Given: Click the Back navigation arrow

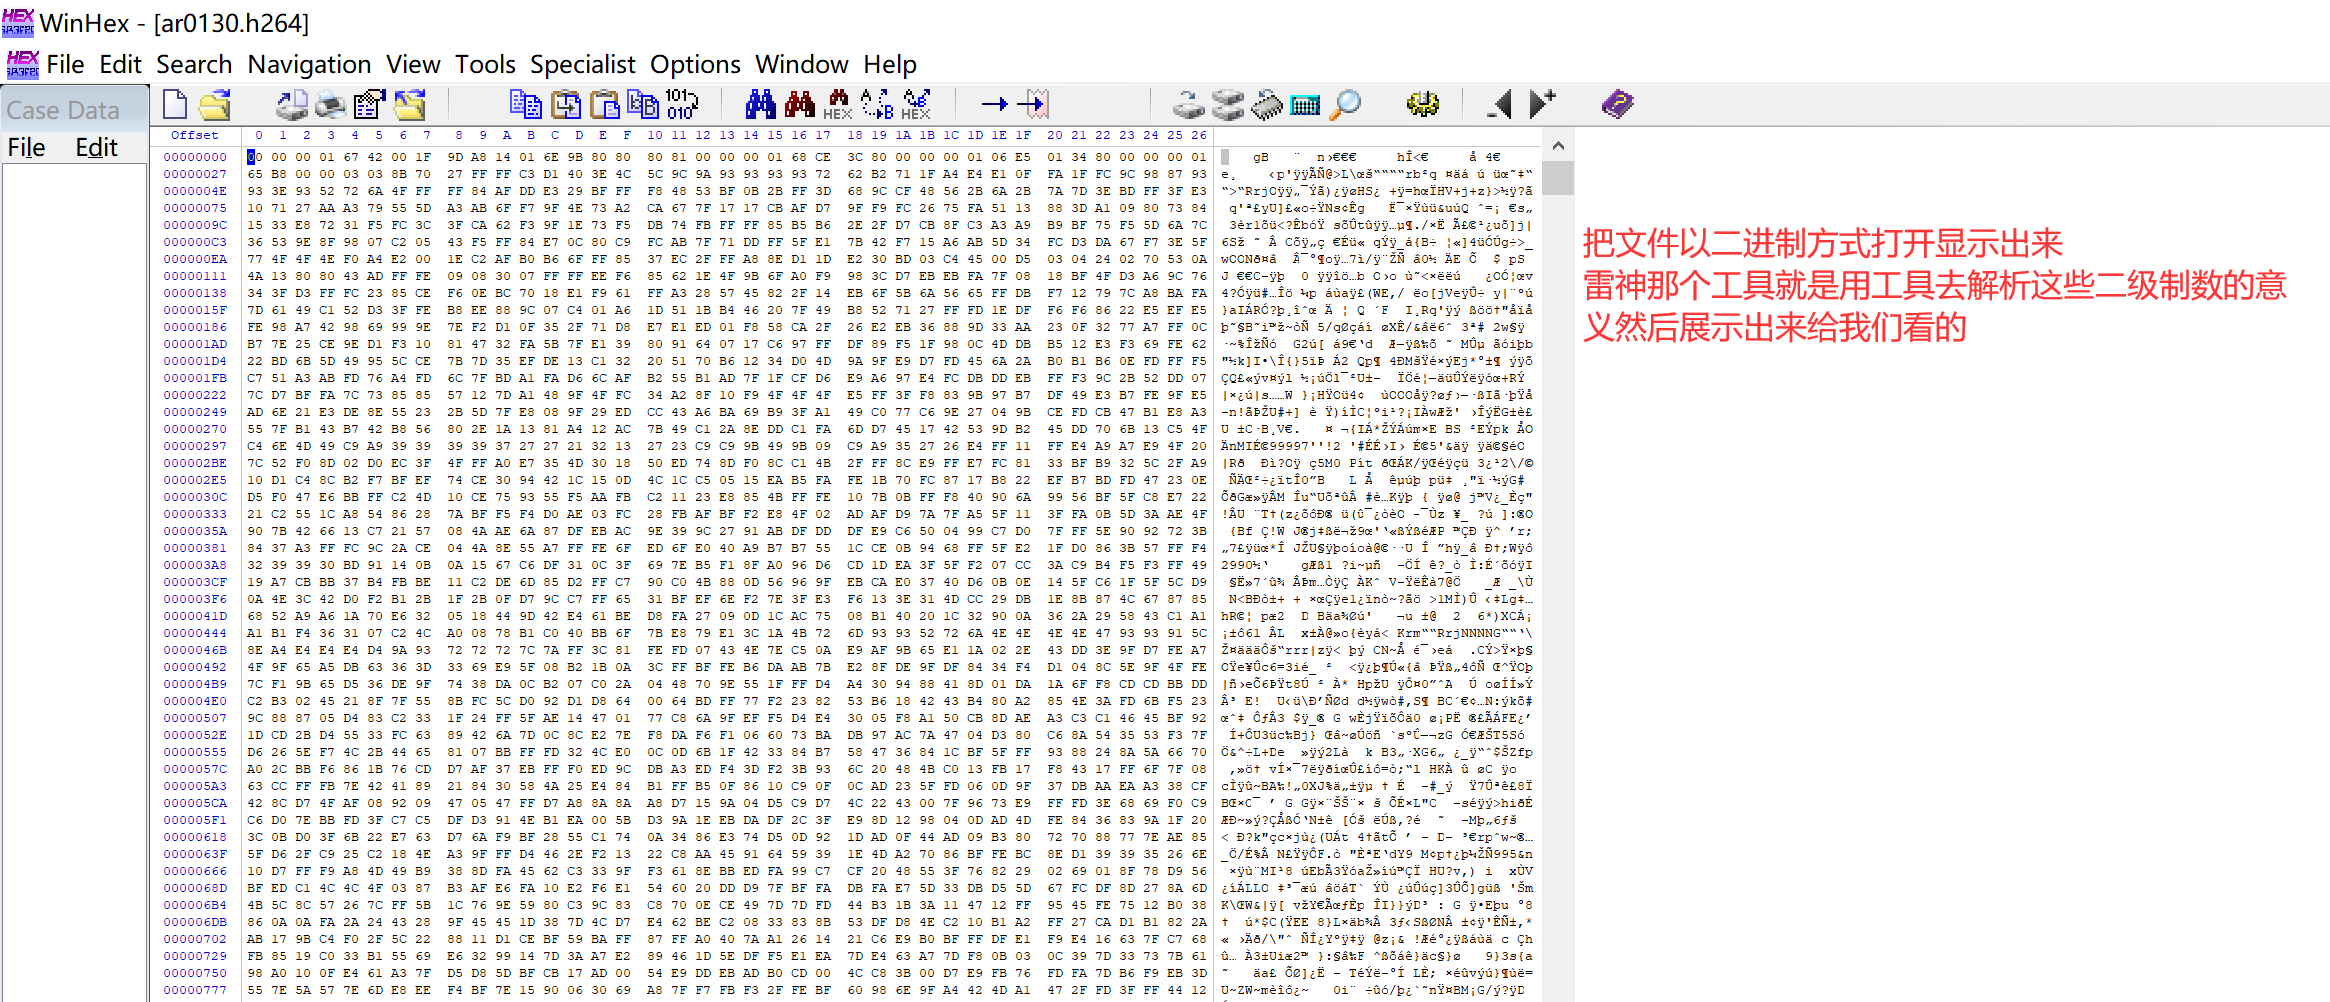Looking at the screenshot, I should [x=1500, y=104].
